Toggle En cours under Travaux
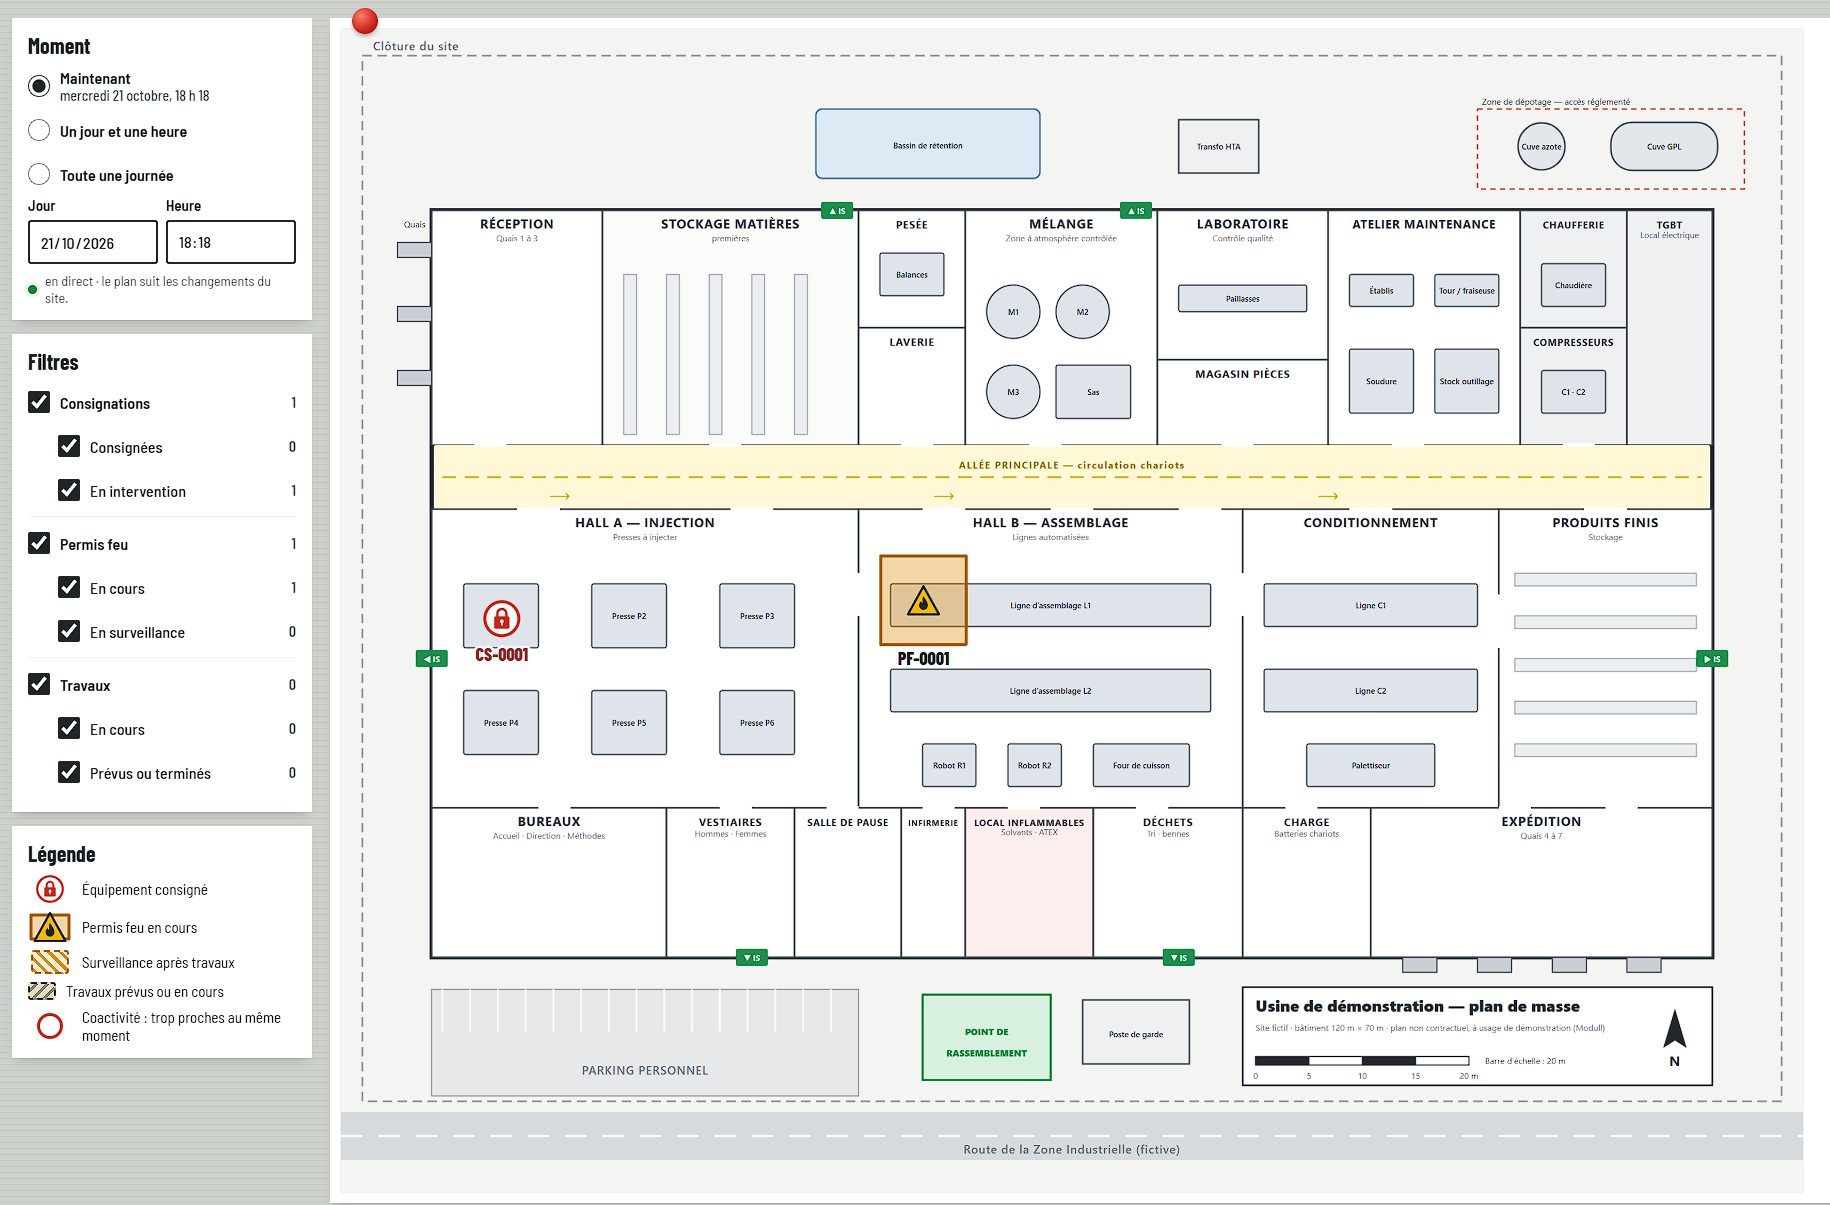The height and width of the screenshot is (1205, 1830). pos(69,728)
